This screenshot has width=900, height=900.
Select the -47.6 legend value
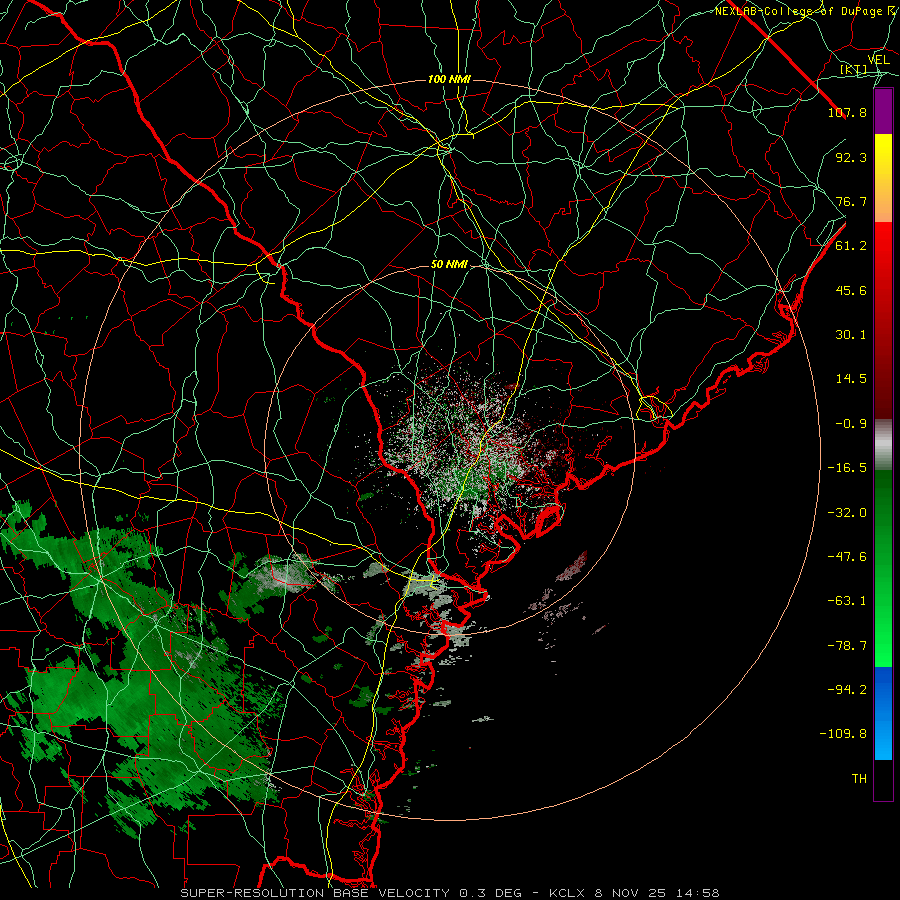point(847,557)
